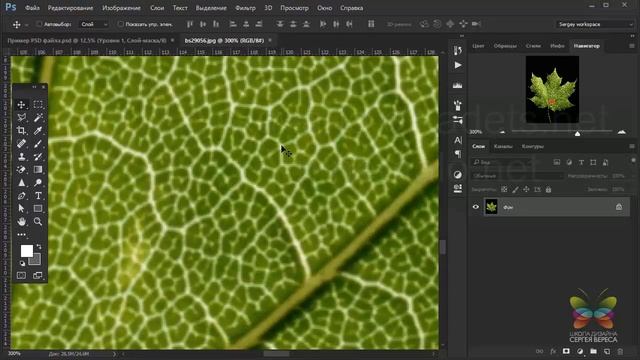
Task: Open the Character panel icon
Action: click(x=458, y=140)
